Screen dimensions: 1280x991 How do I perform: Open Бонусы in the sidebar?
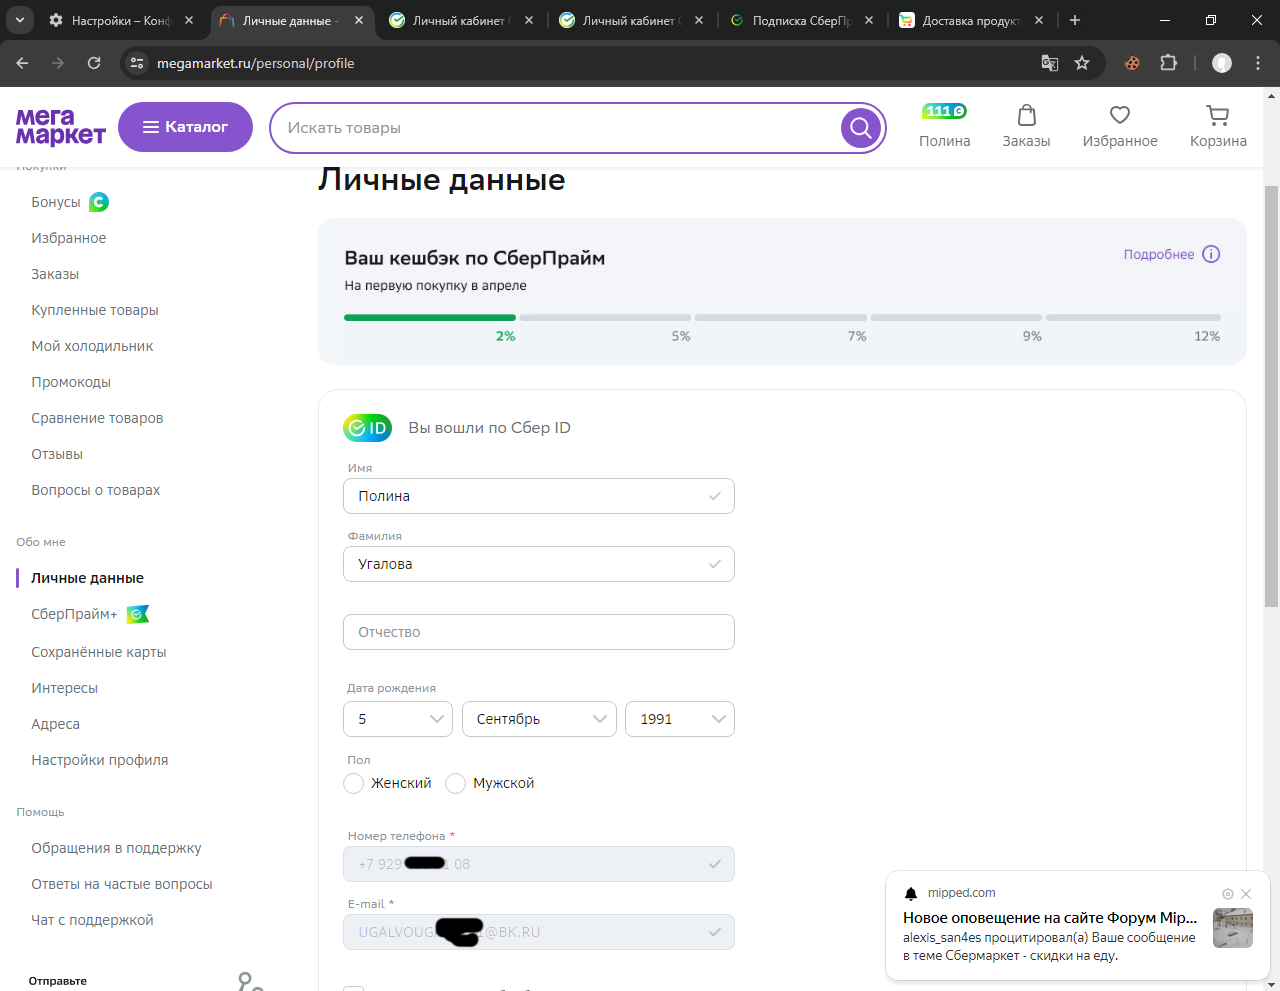point(56,202)
